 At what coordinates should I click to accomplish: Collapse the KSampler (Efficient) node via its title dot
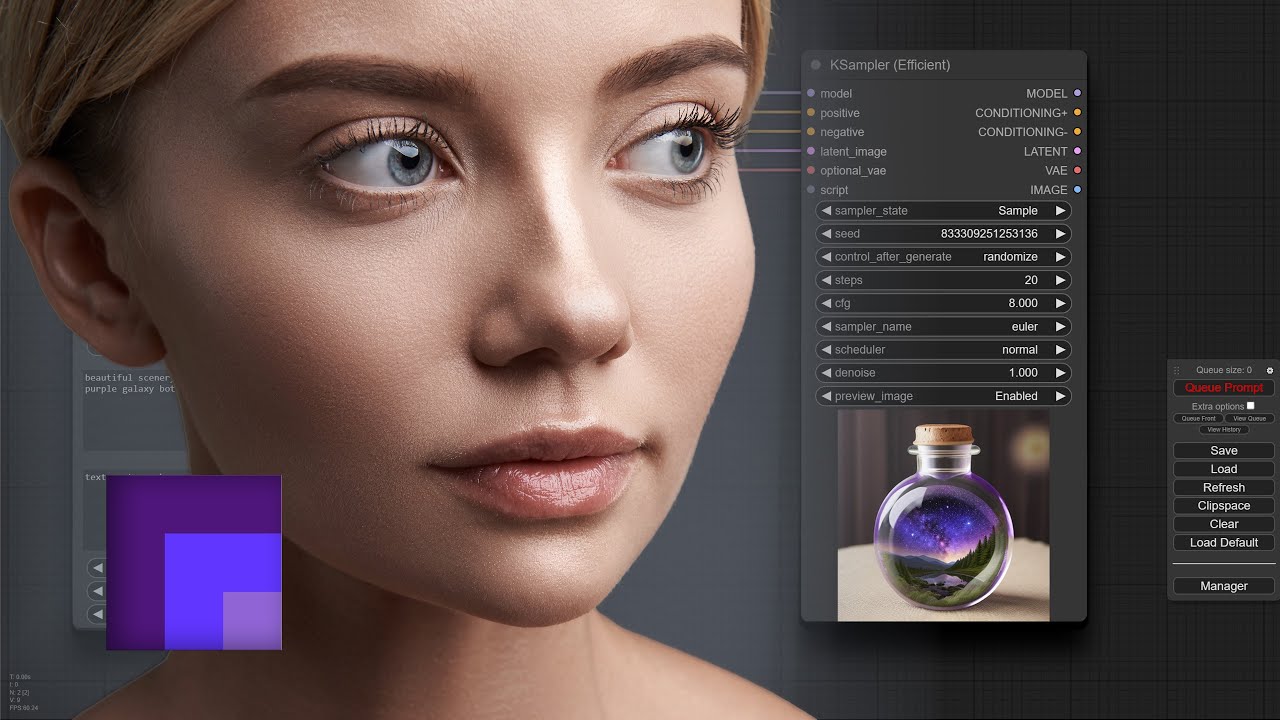click(816, 65)
